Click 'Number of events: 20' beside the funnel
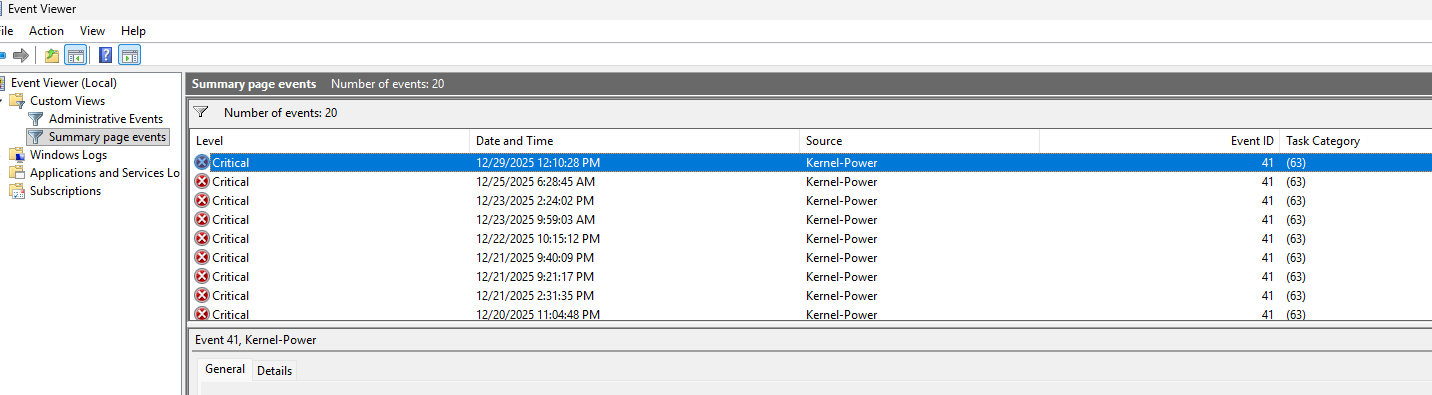This screenshot has width=1432, height=395. coord(280,113)
